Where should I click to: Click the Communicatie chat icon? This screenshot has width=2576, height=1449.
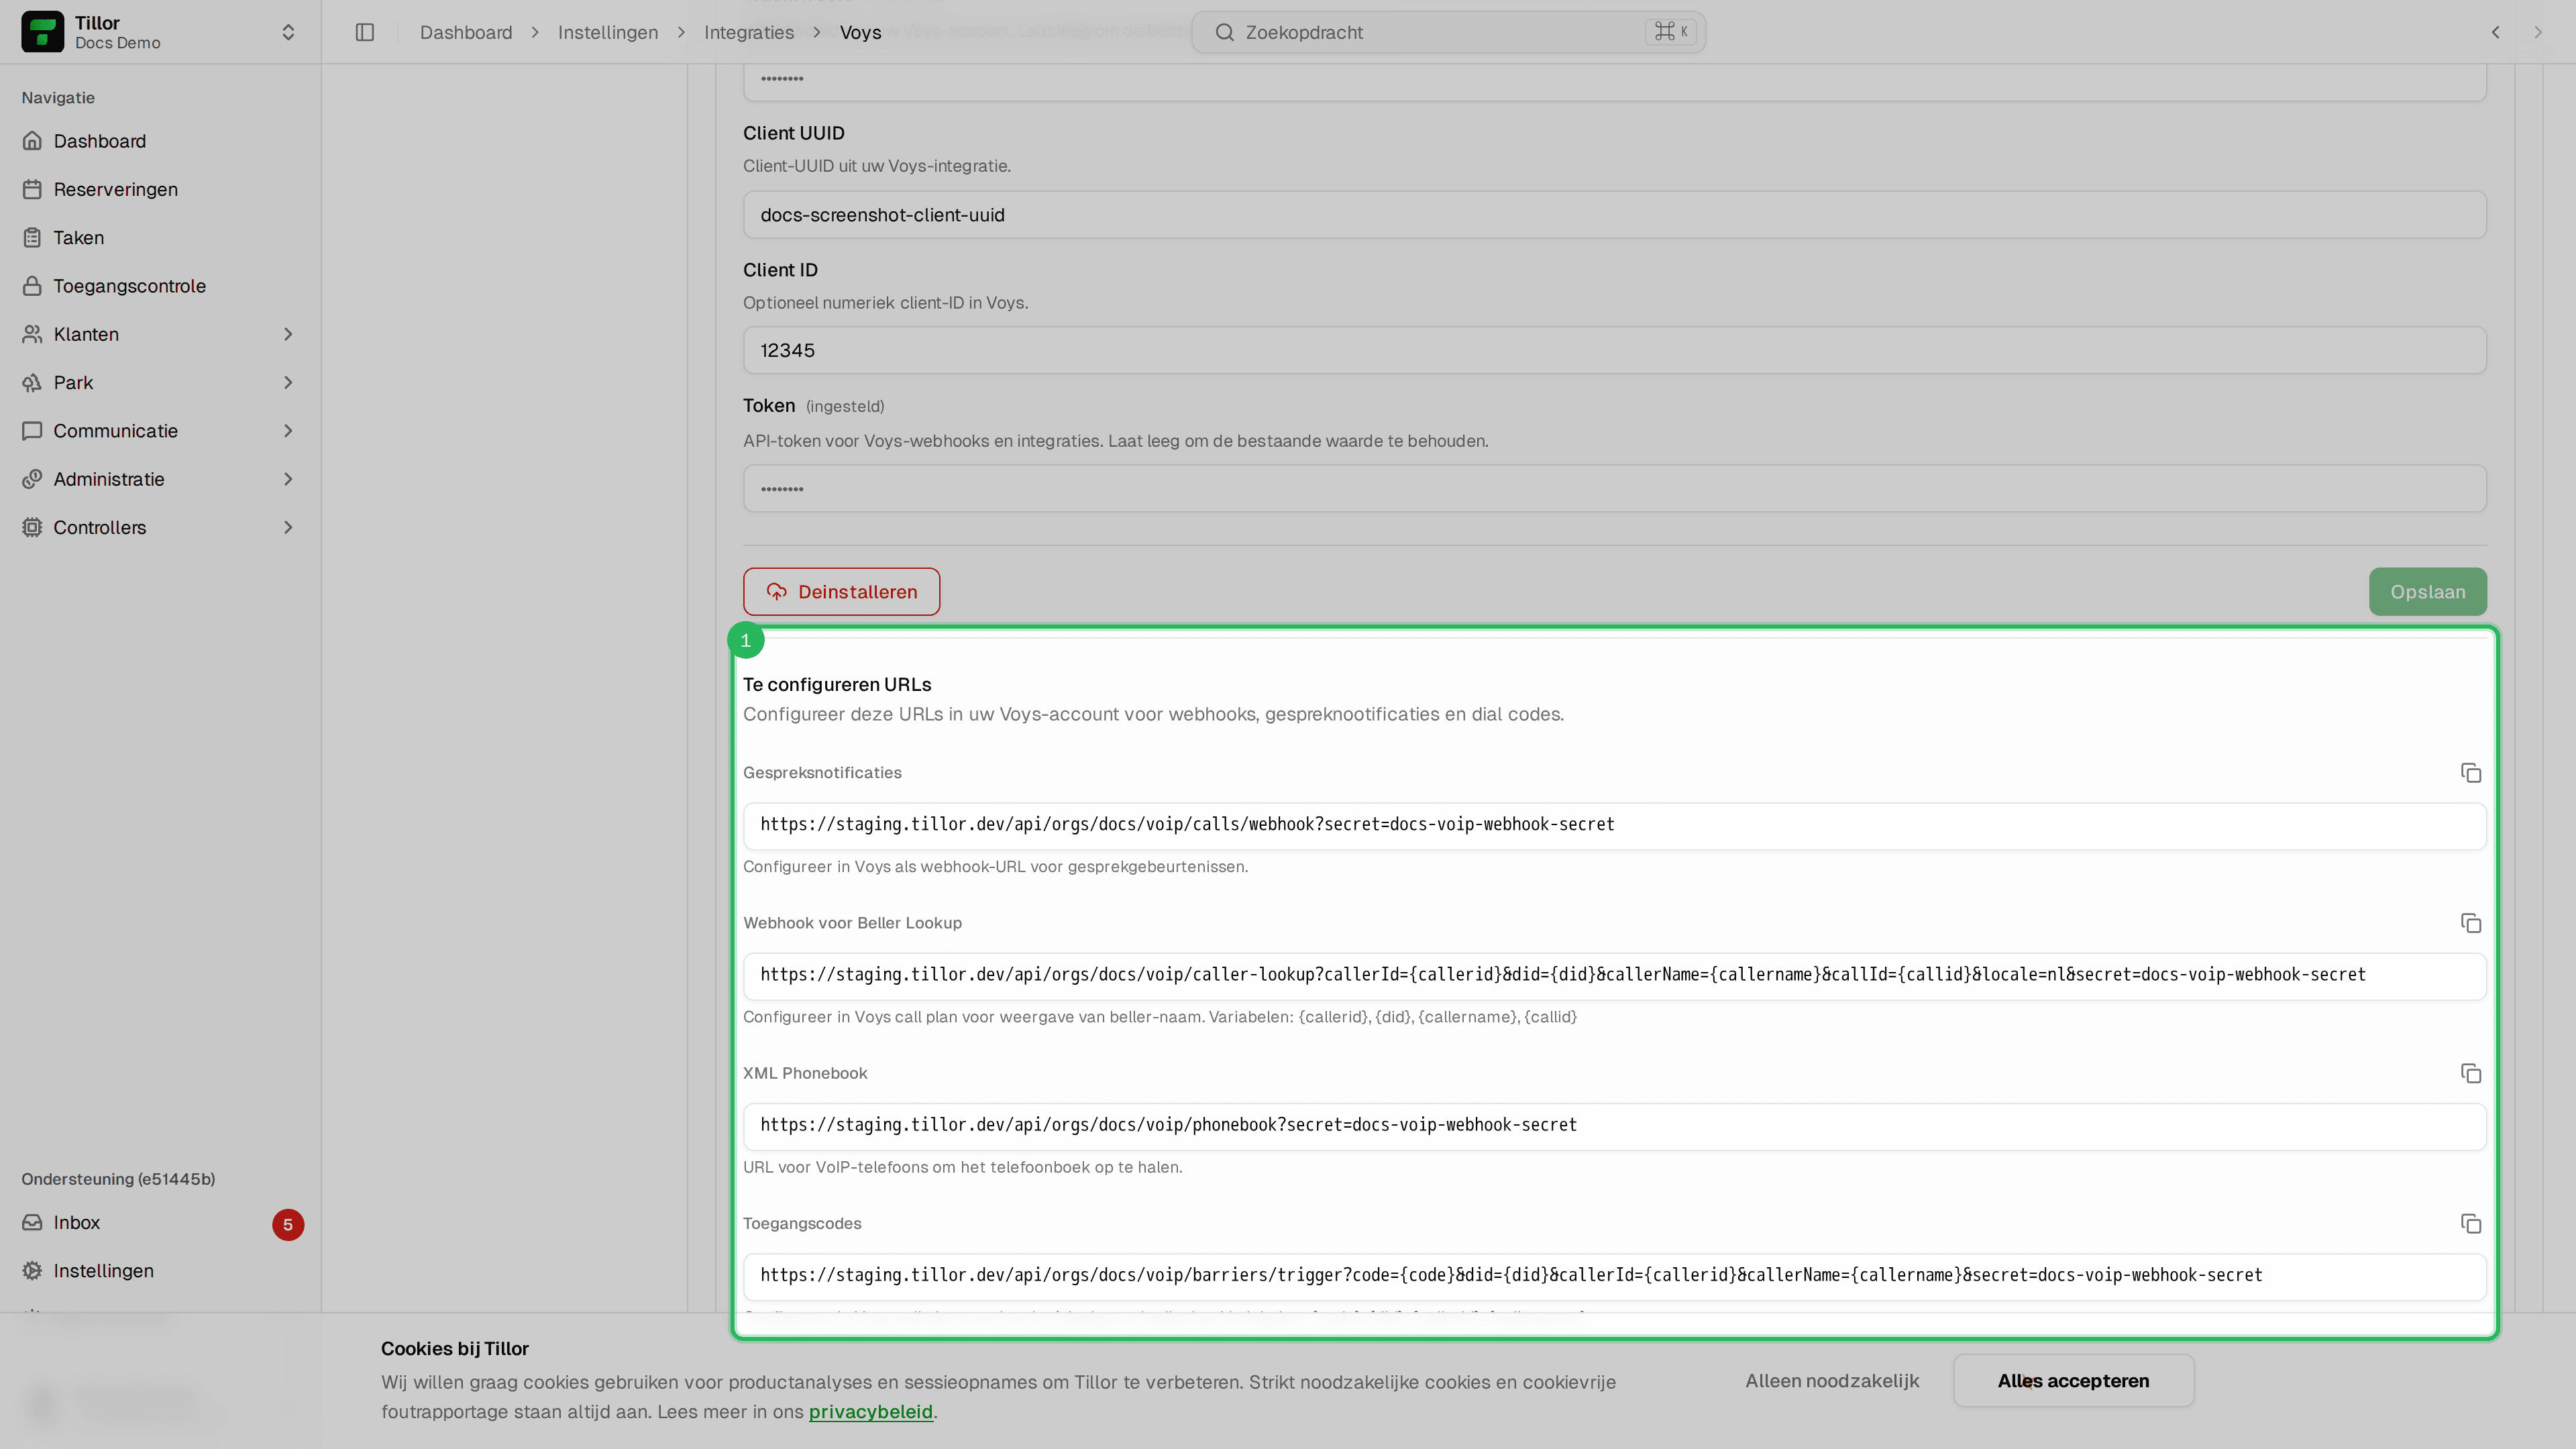pyautogui.click(x=32, y=431)
